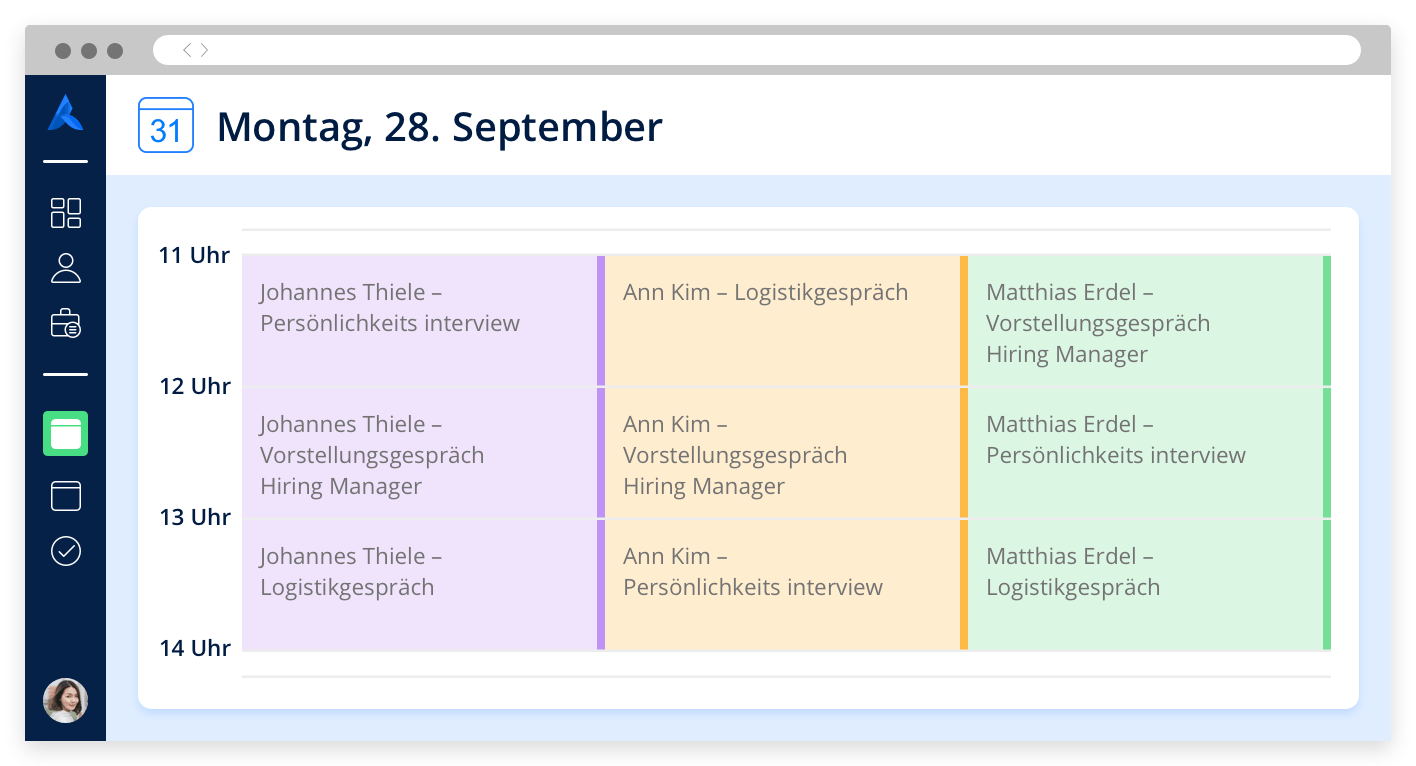Viewport: 1416px width, 766px height.
Task: Click the browser forward arrow
Action: (204, 50)
